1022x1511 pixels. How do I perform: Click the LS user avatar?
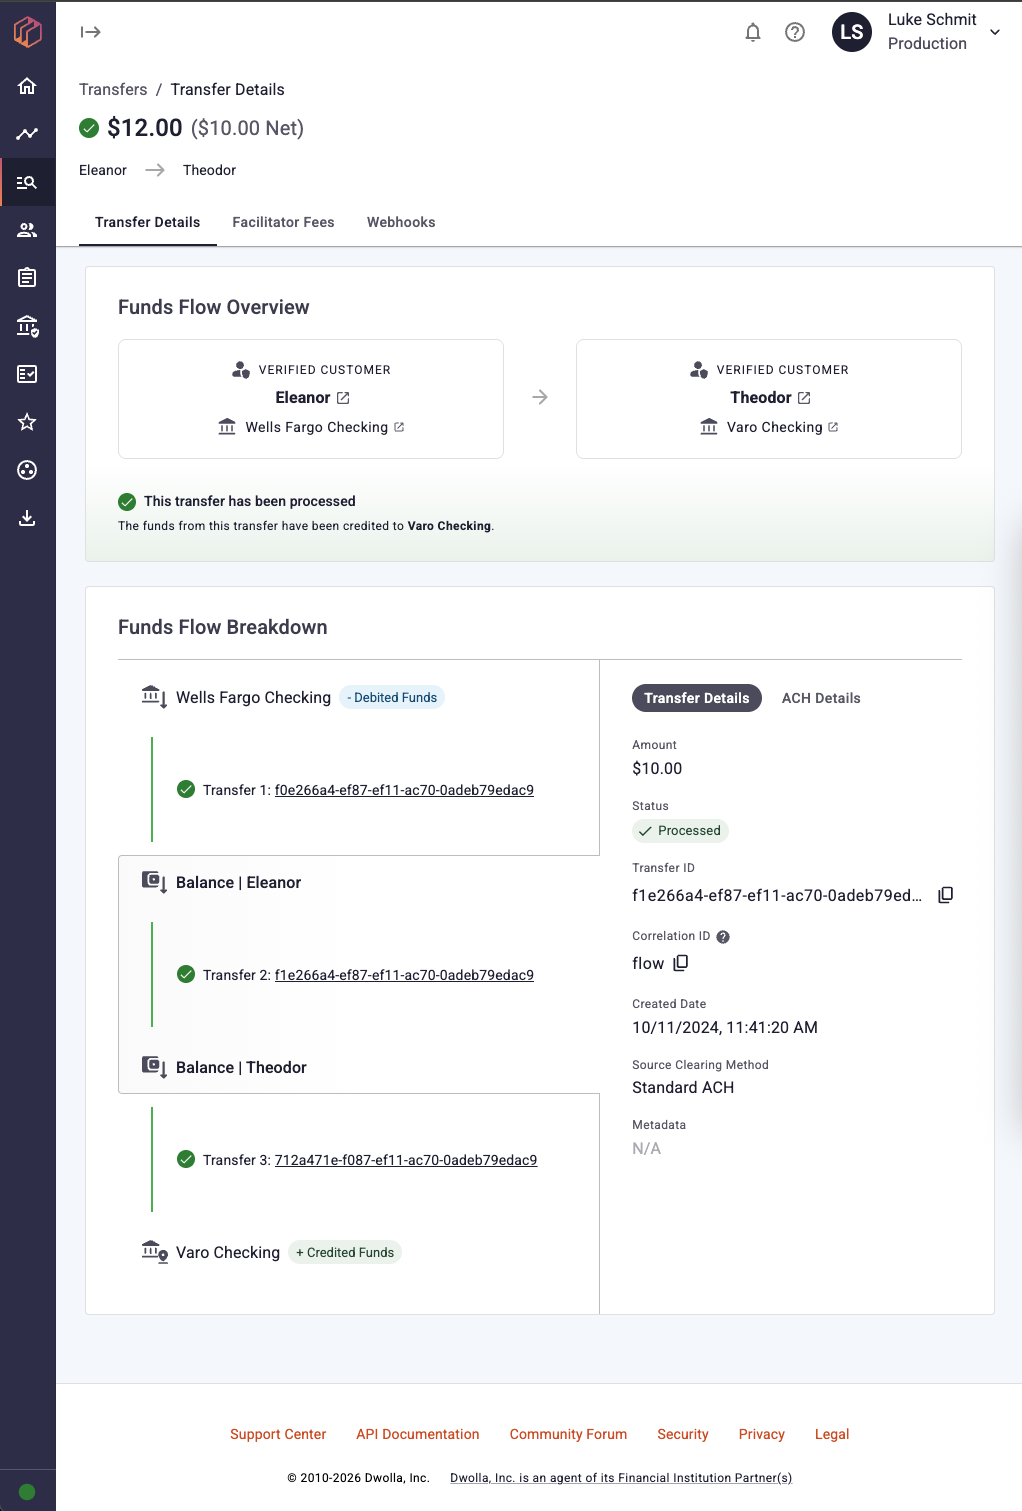[852, 32]
